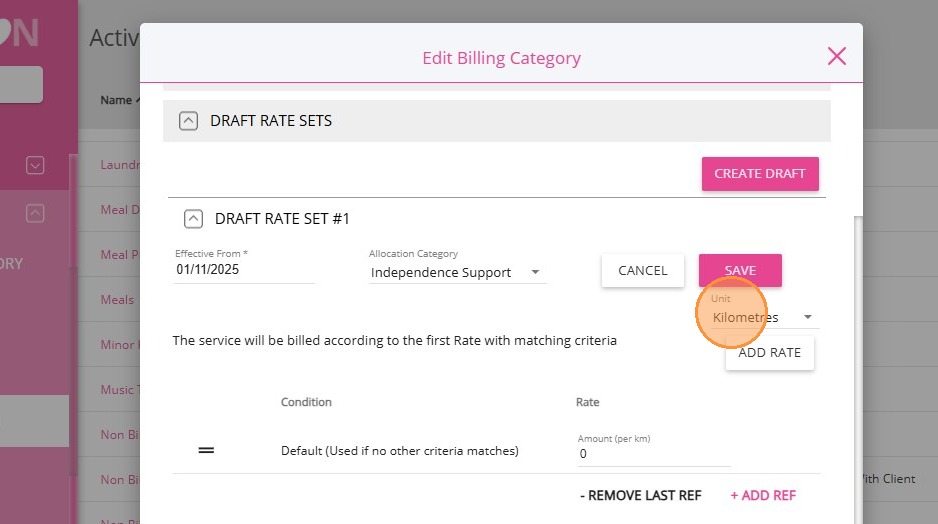Expand sidebar section with down chevron
The height and width of the screenshot is (524, 938).
pos(35,165)
